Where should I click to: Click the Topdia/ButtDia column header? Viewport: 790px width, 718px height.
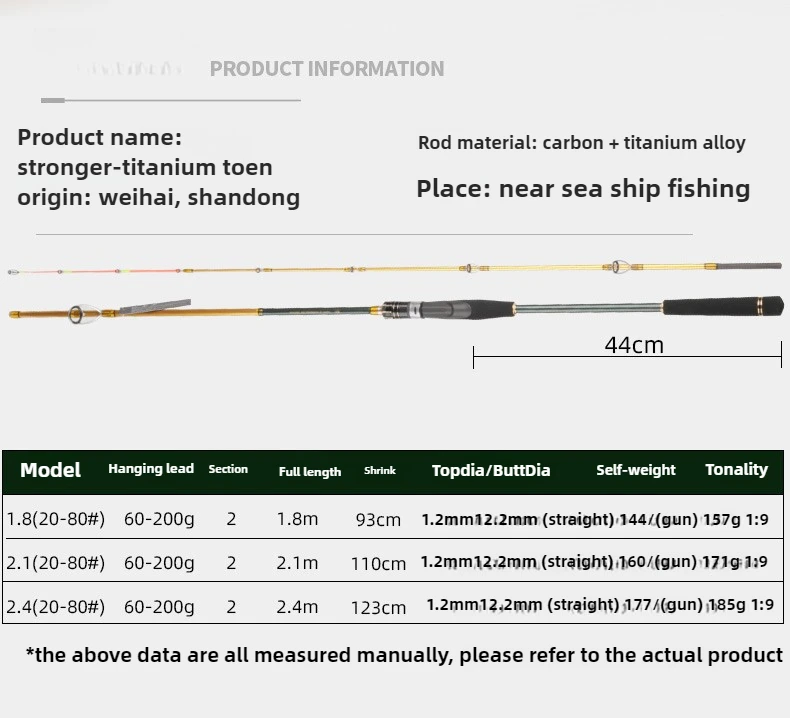(491, 470)
